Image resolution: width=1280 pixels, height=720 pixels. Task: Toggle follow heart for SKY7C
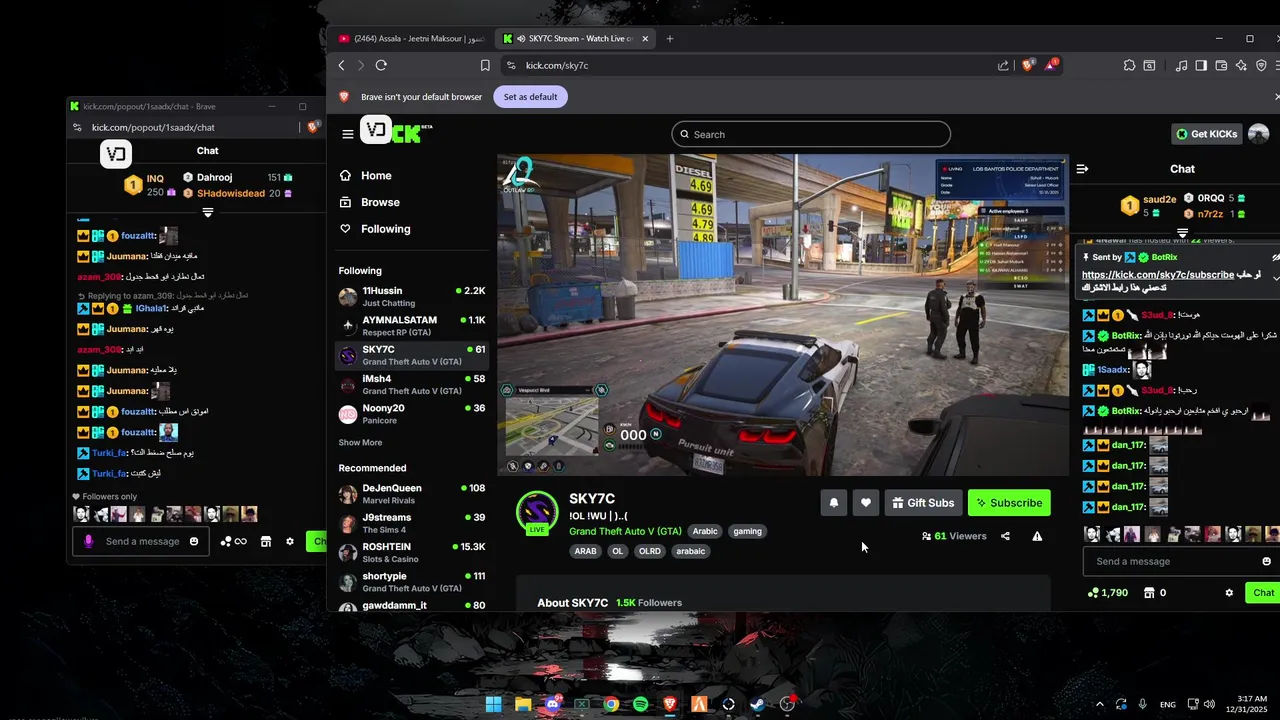[866, 503]
